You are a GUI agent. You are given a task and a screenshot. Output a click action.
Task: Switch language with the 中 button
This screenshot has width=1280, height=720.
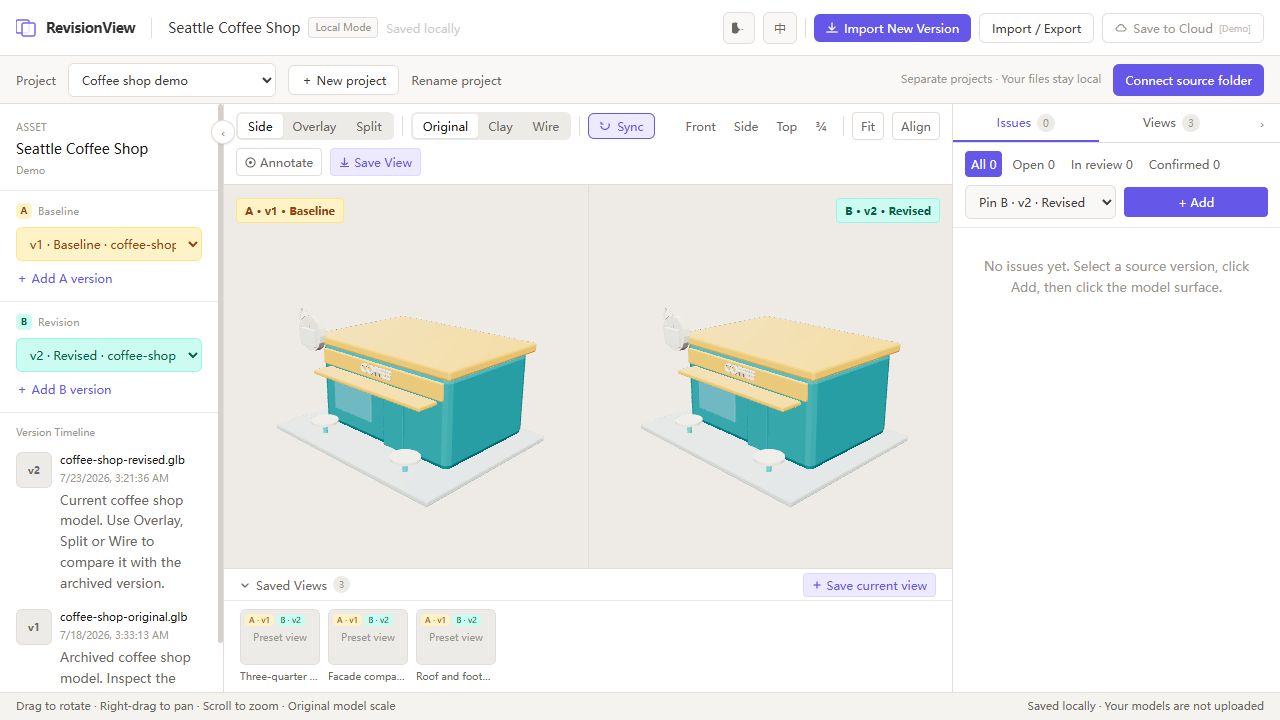780,28
